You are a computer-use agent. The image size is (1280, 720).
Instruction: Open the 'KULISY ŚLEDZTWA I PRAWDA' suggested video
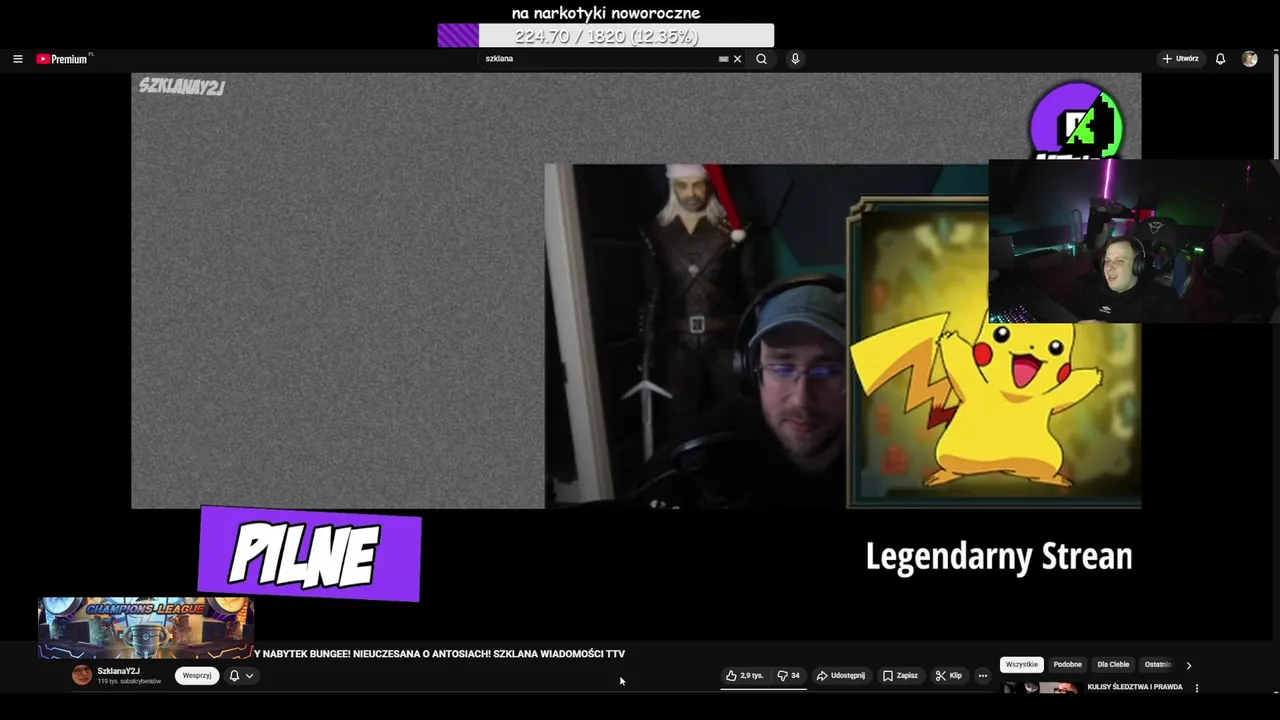(1135, 687)
